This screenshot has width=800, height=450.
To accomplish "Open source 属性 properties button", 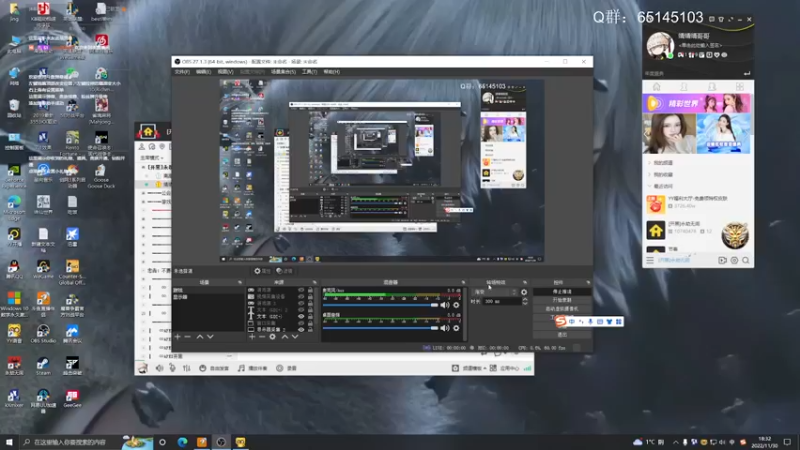I will 262,271.
